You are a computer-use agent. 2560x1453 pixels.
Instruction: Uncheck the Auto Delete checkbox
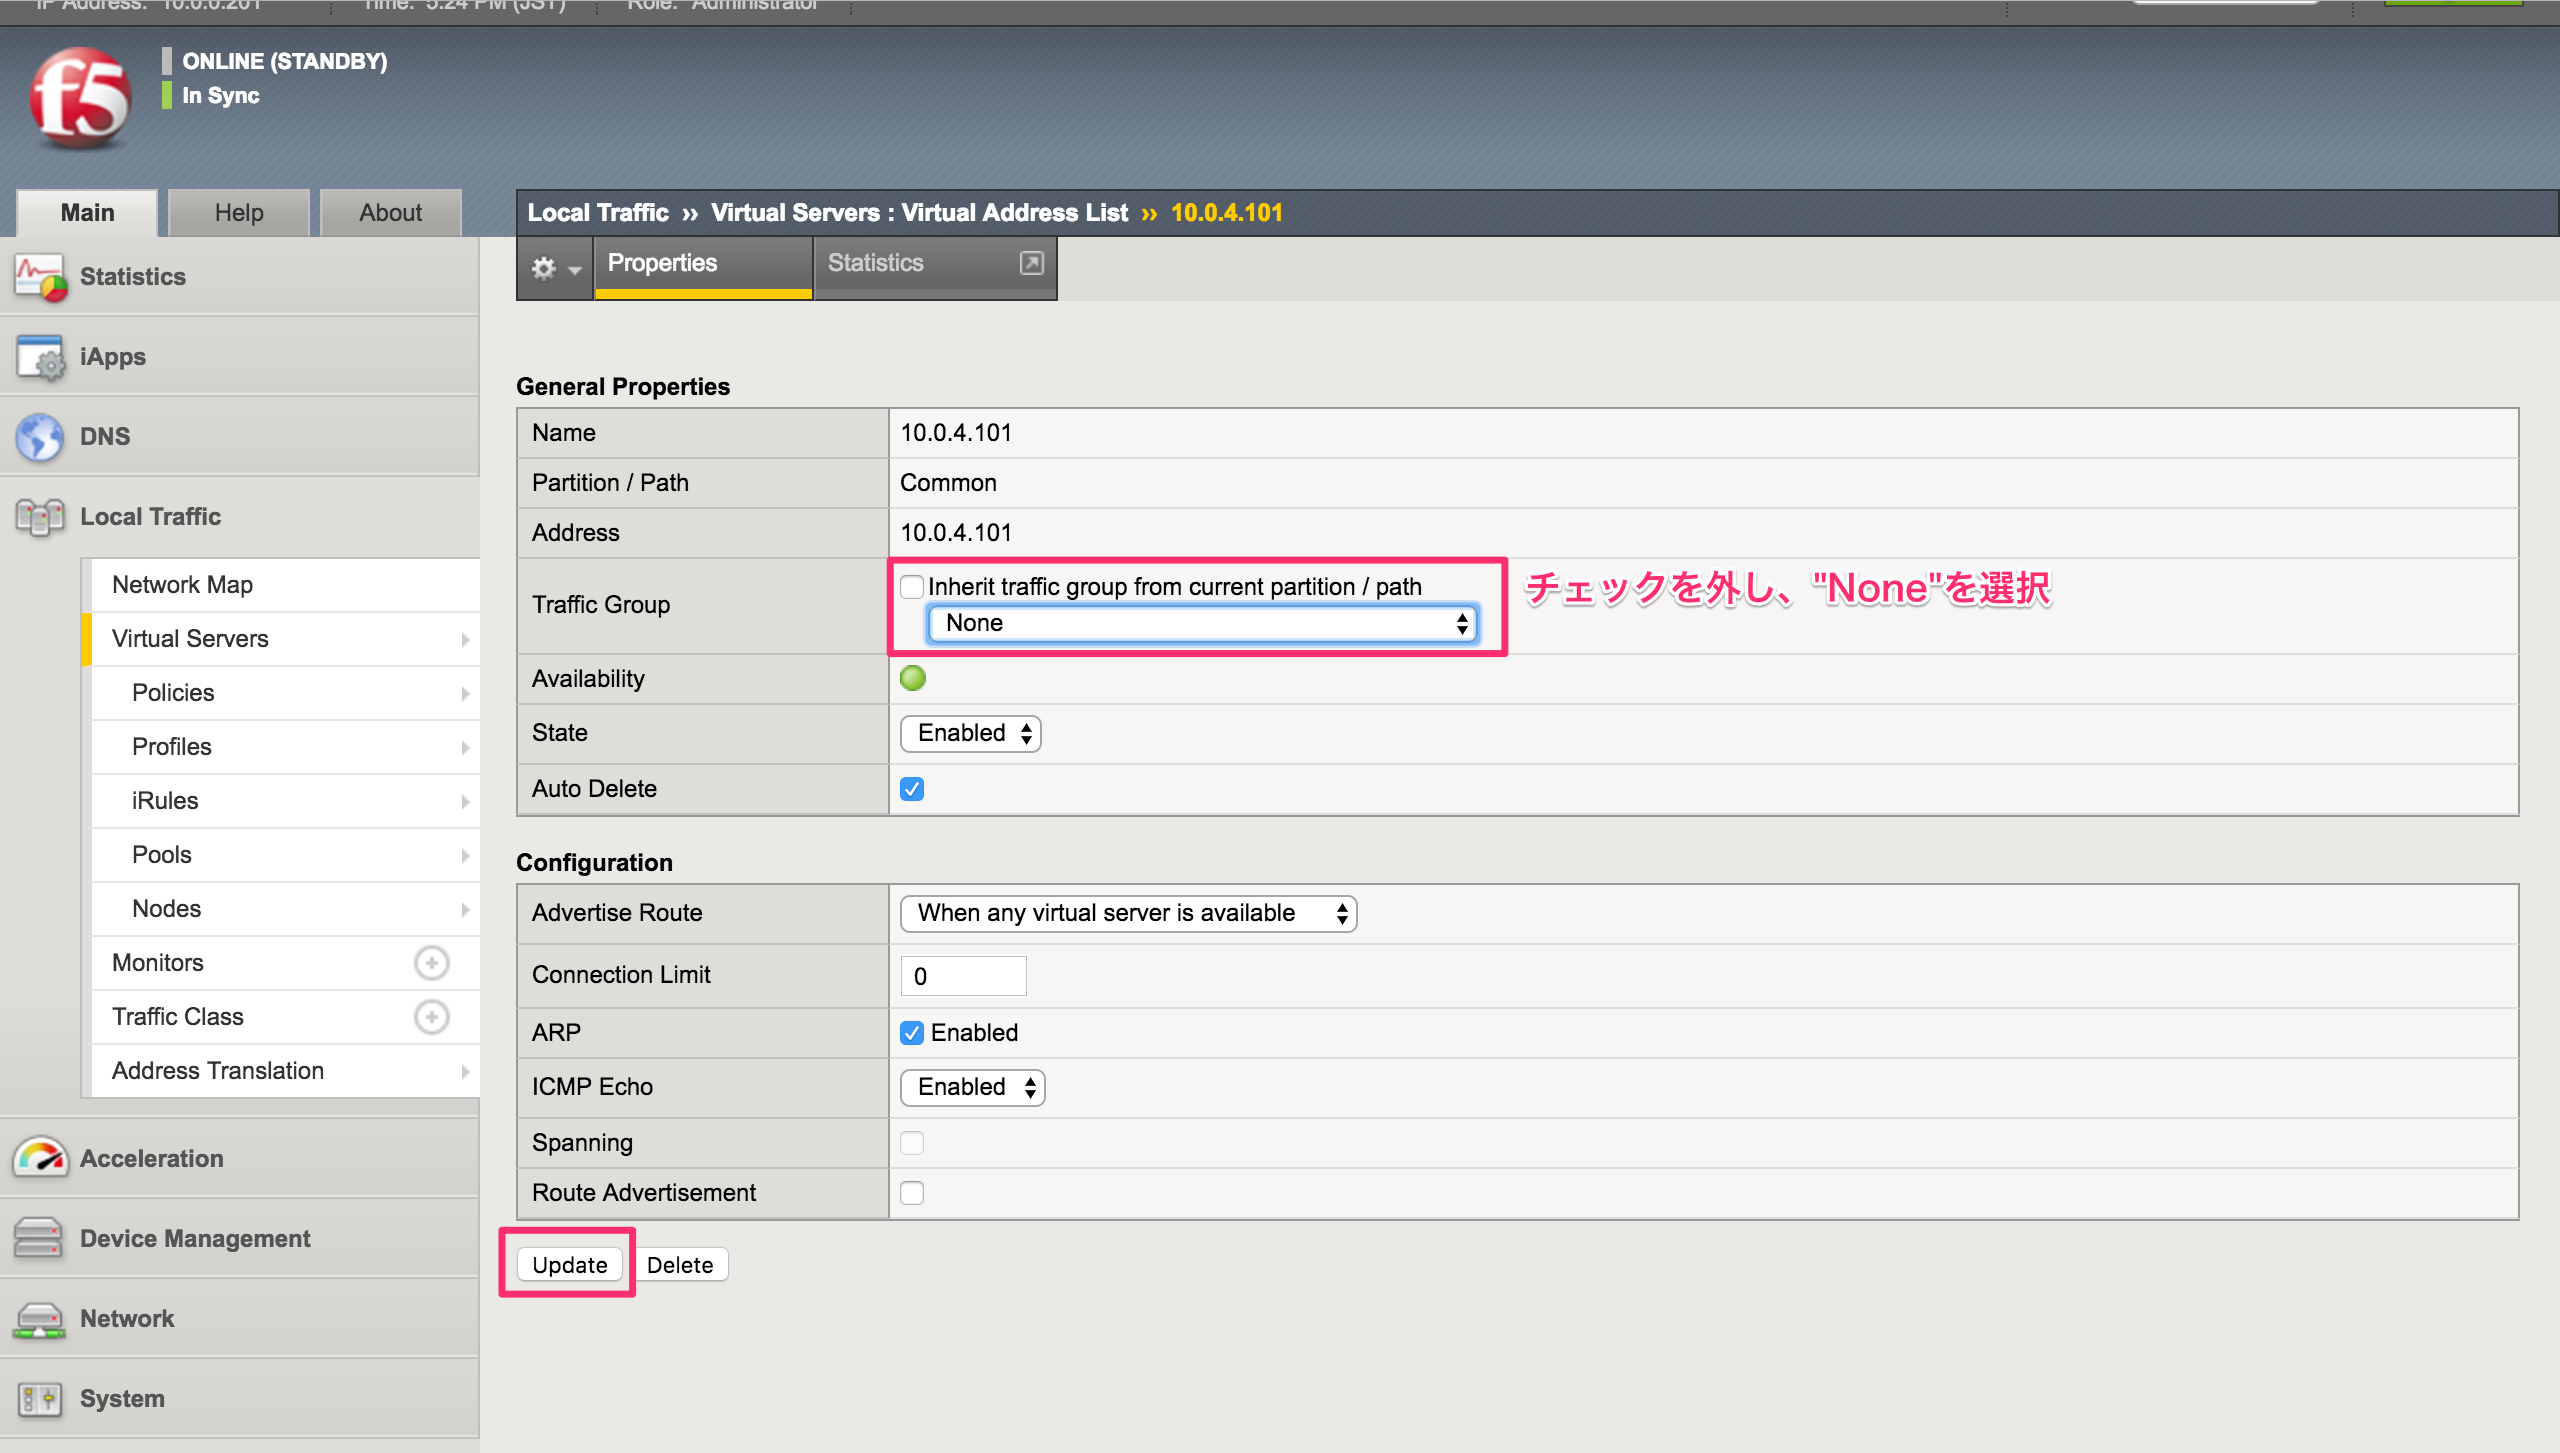pyautogui.click(x=911, y=789)
